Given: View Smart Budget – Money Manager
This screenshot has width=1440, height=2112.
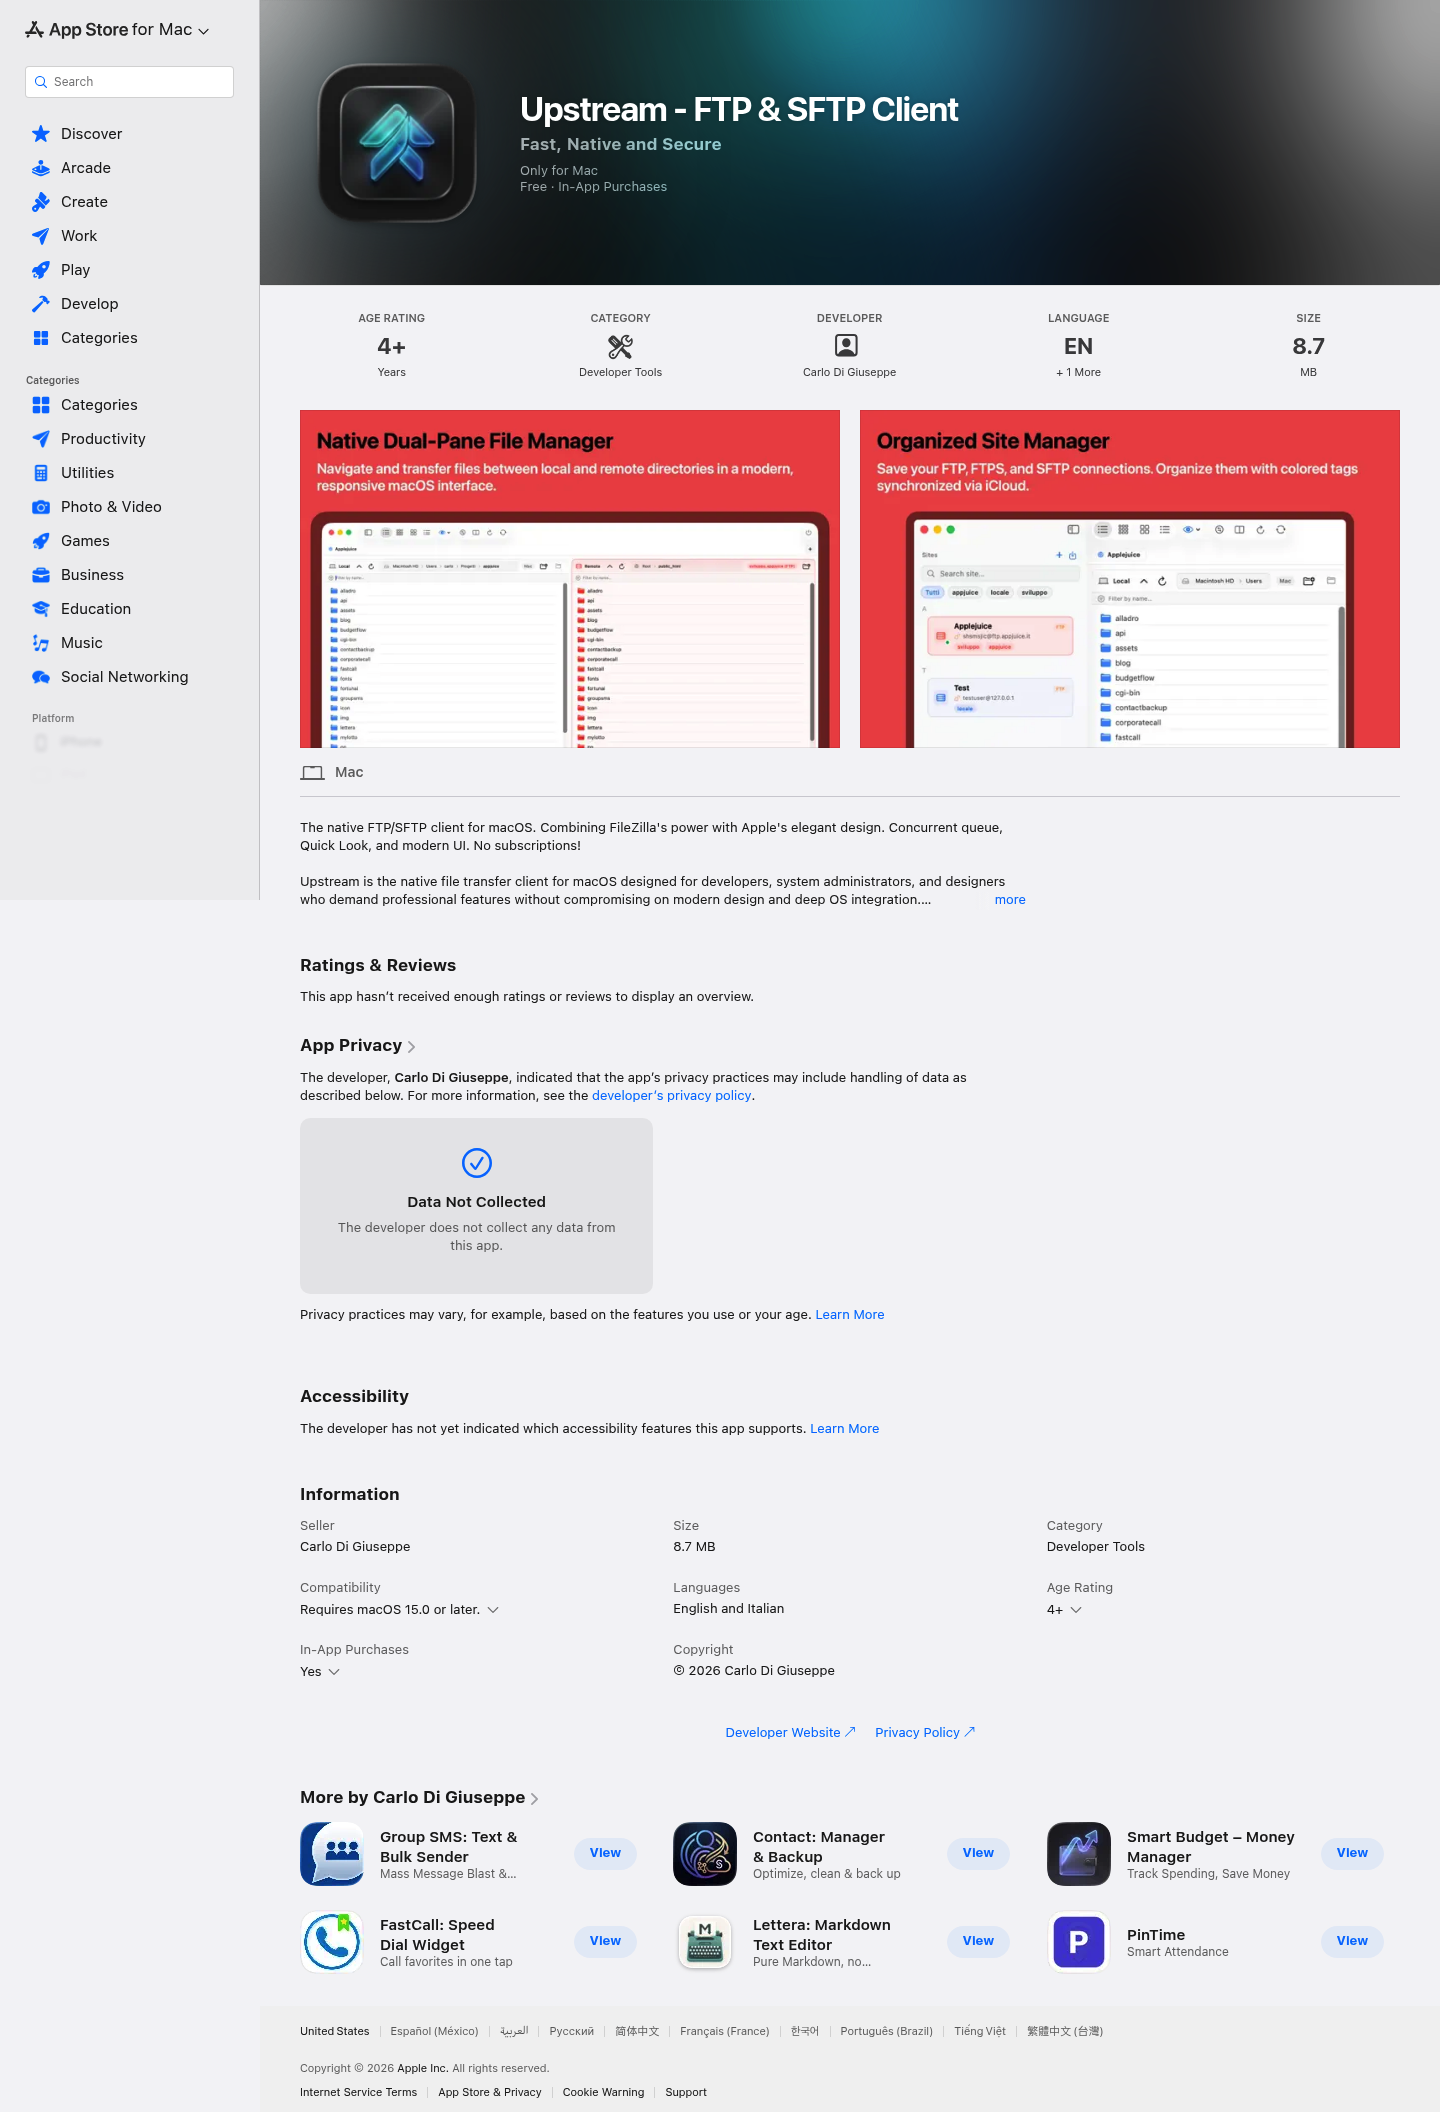Looking at the screenshot, I should click(1352, 1853).
